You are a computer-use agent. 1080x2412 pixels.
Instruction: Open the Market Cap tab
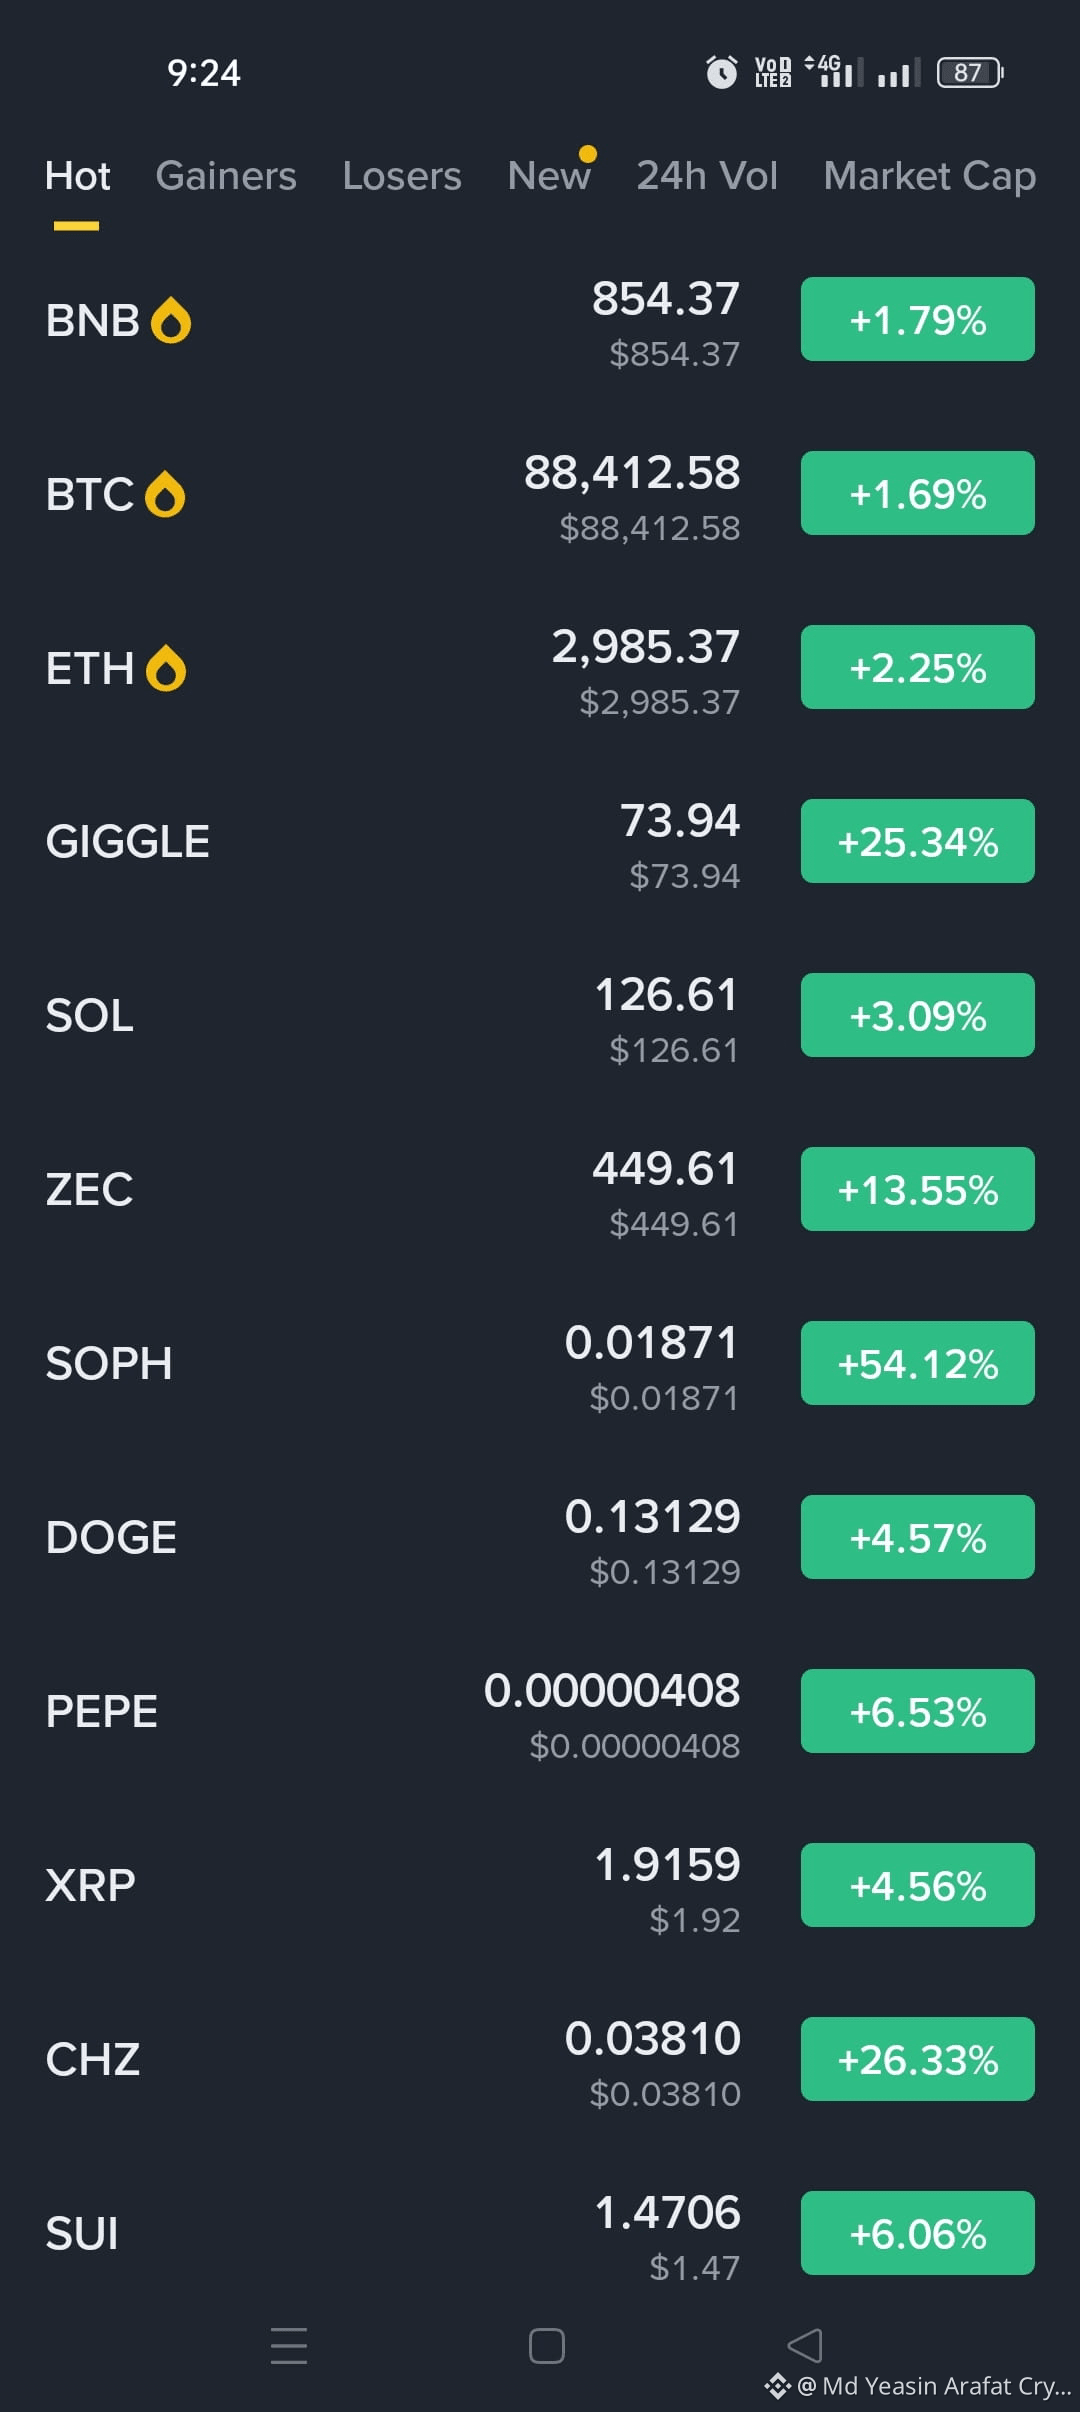pyautogui.click(x=930, y=176)
